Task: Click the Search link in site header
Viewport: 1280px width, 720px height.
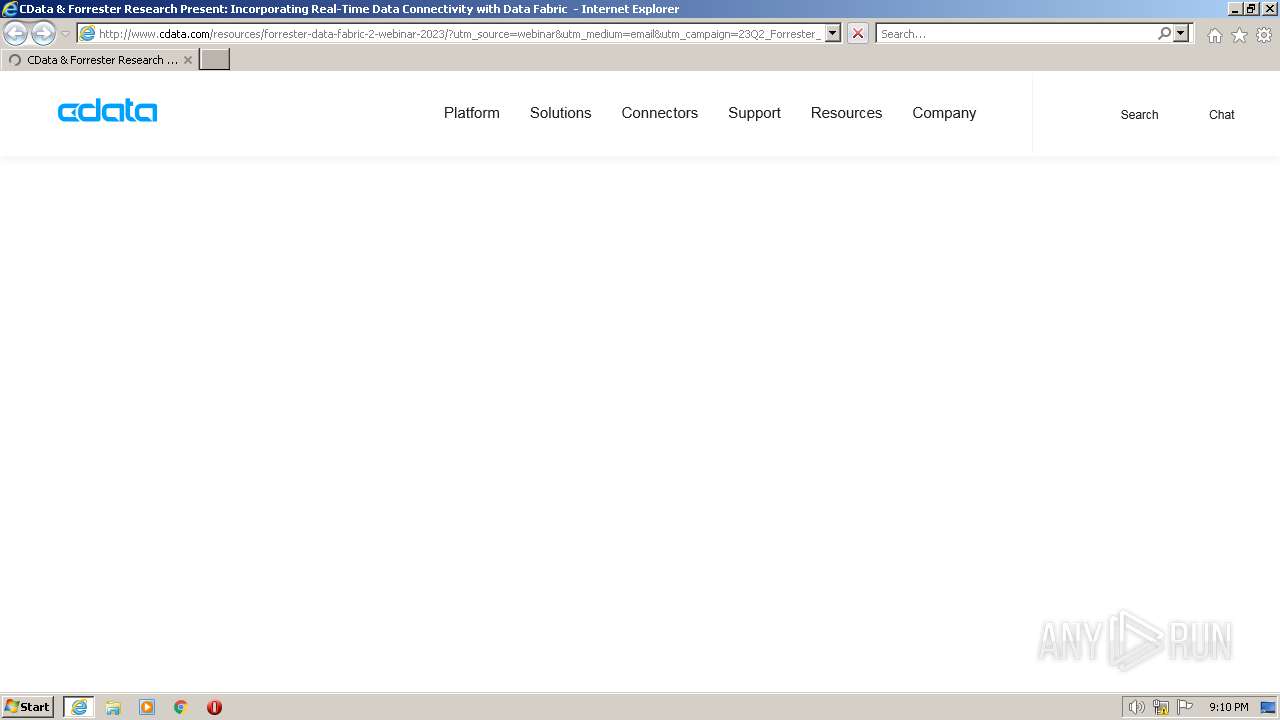Action: 1139,115
